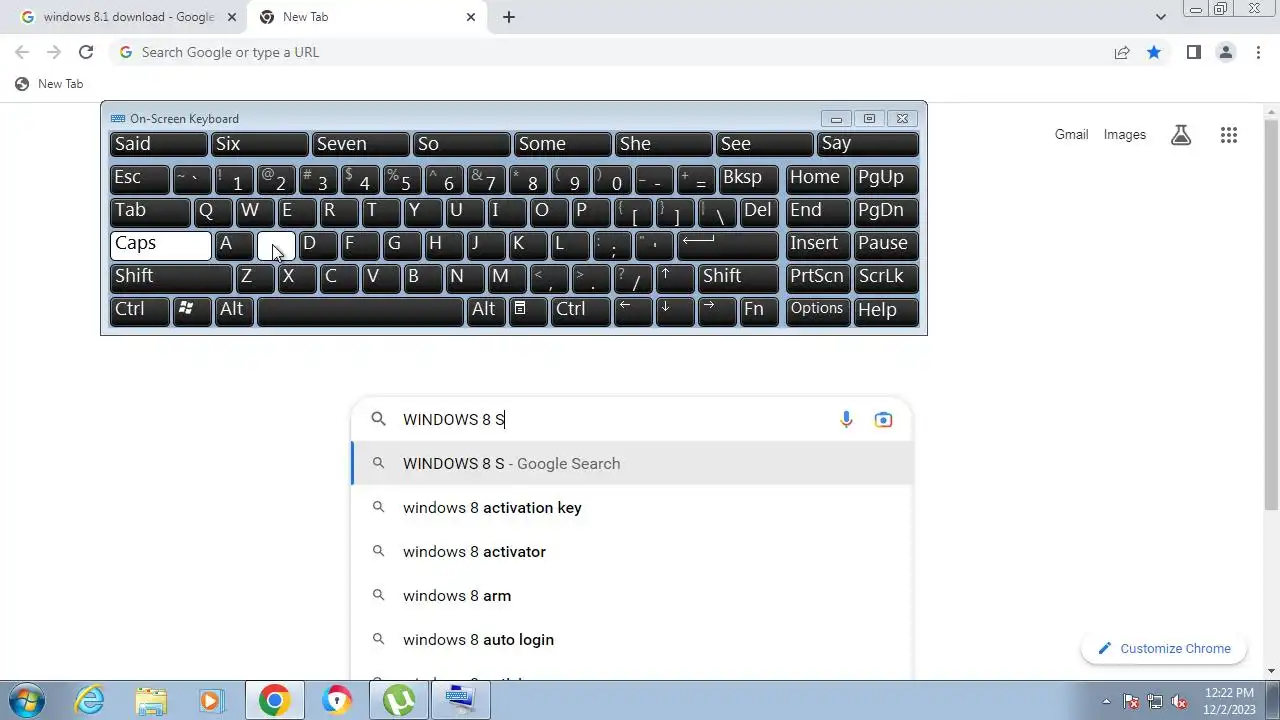
Task: Add a new tab with plus button
Action: pos(509,17)
